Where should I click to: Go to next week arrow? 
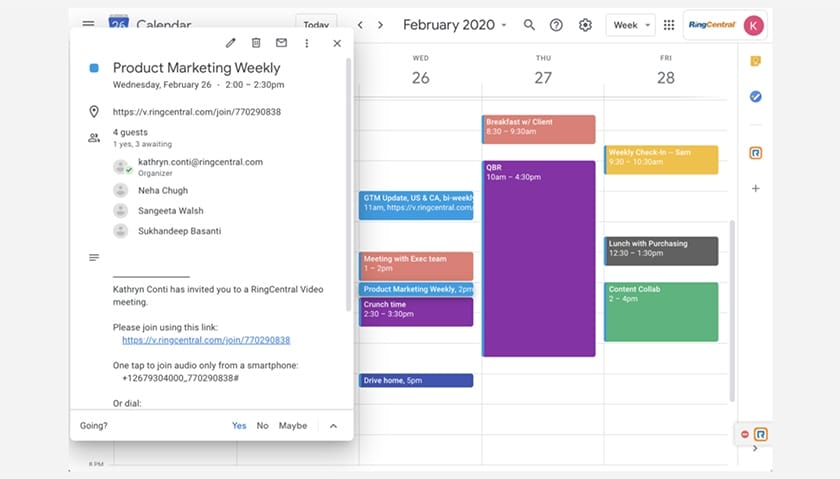pos(380,25)
